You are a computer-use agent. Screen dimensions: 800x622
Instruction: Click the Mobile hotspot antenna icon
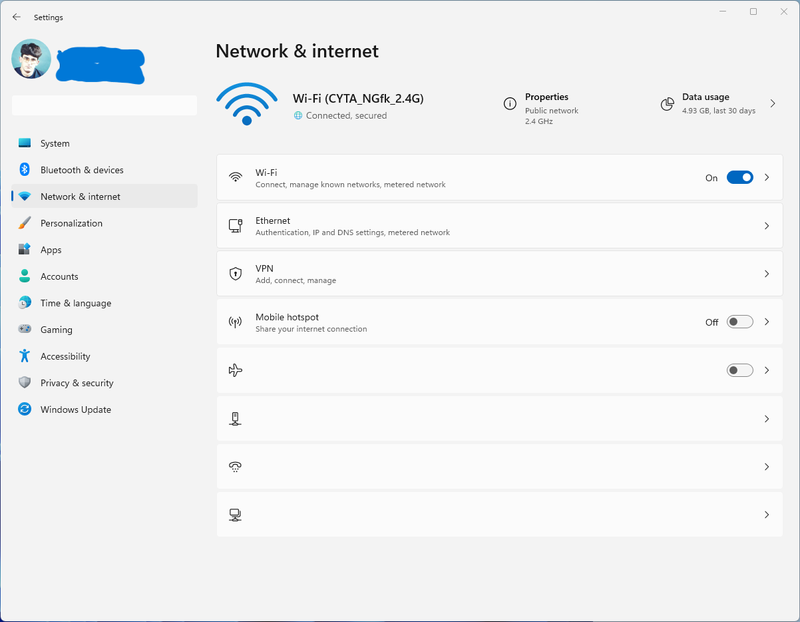[x=236, y=322]
